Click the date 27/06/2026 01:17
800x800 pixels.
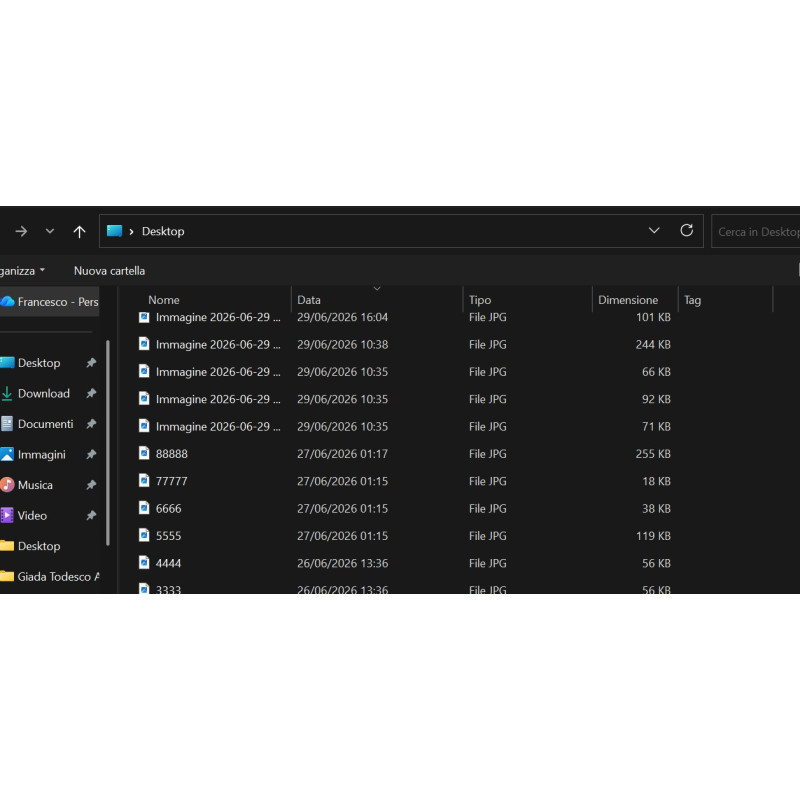tap(342, 454)
